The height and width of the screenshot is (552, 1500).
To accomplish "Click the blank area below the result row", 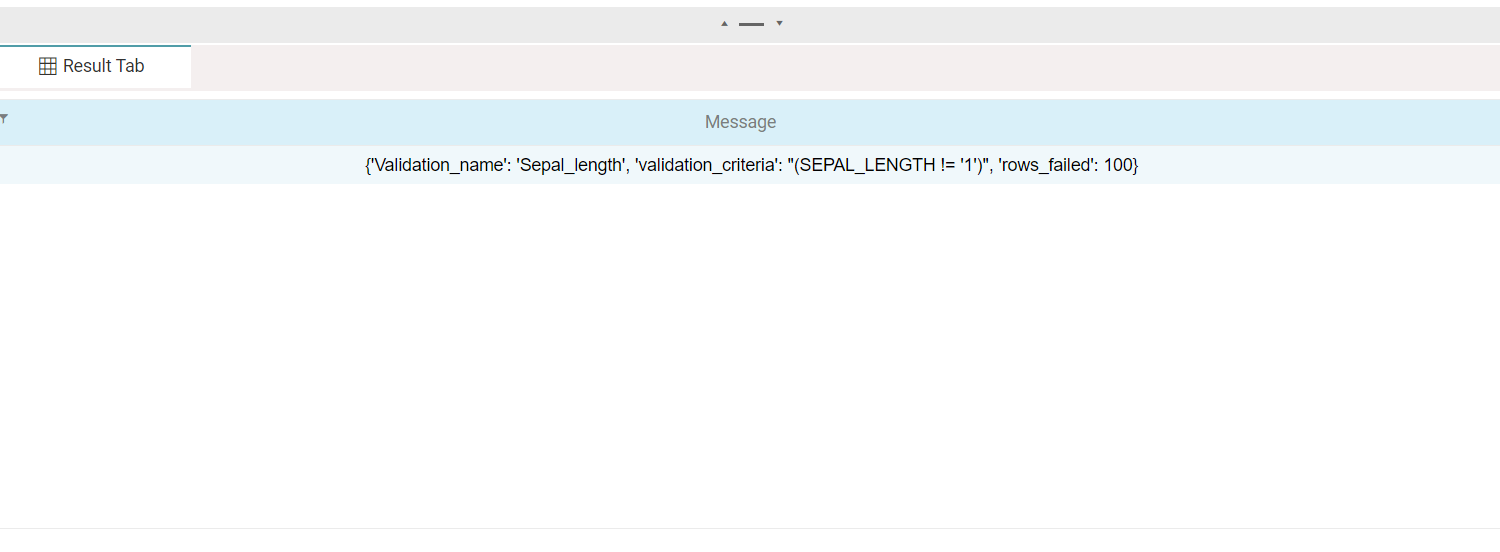I will pos(750,350).
